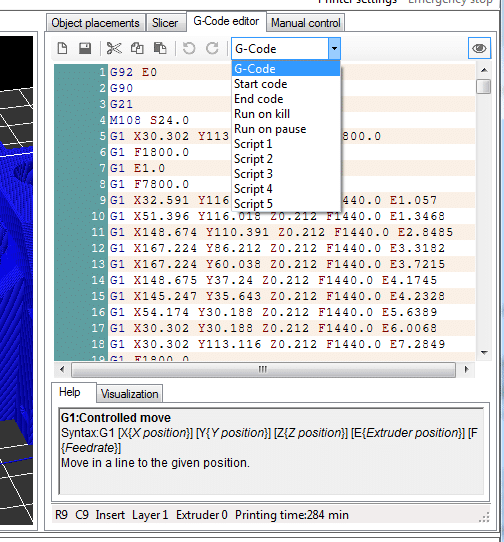Click line 4 'M108 S24.0'

coord(149,120)
